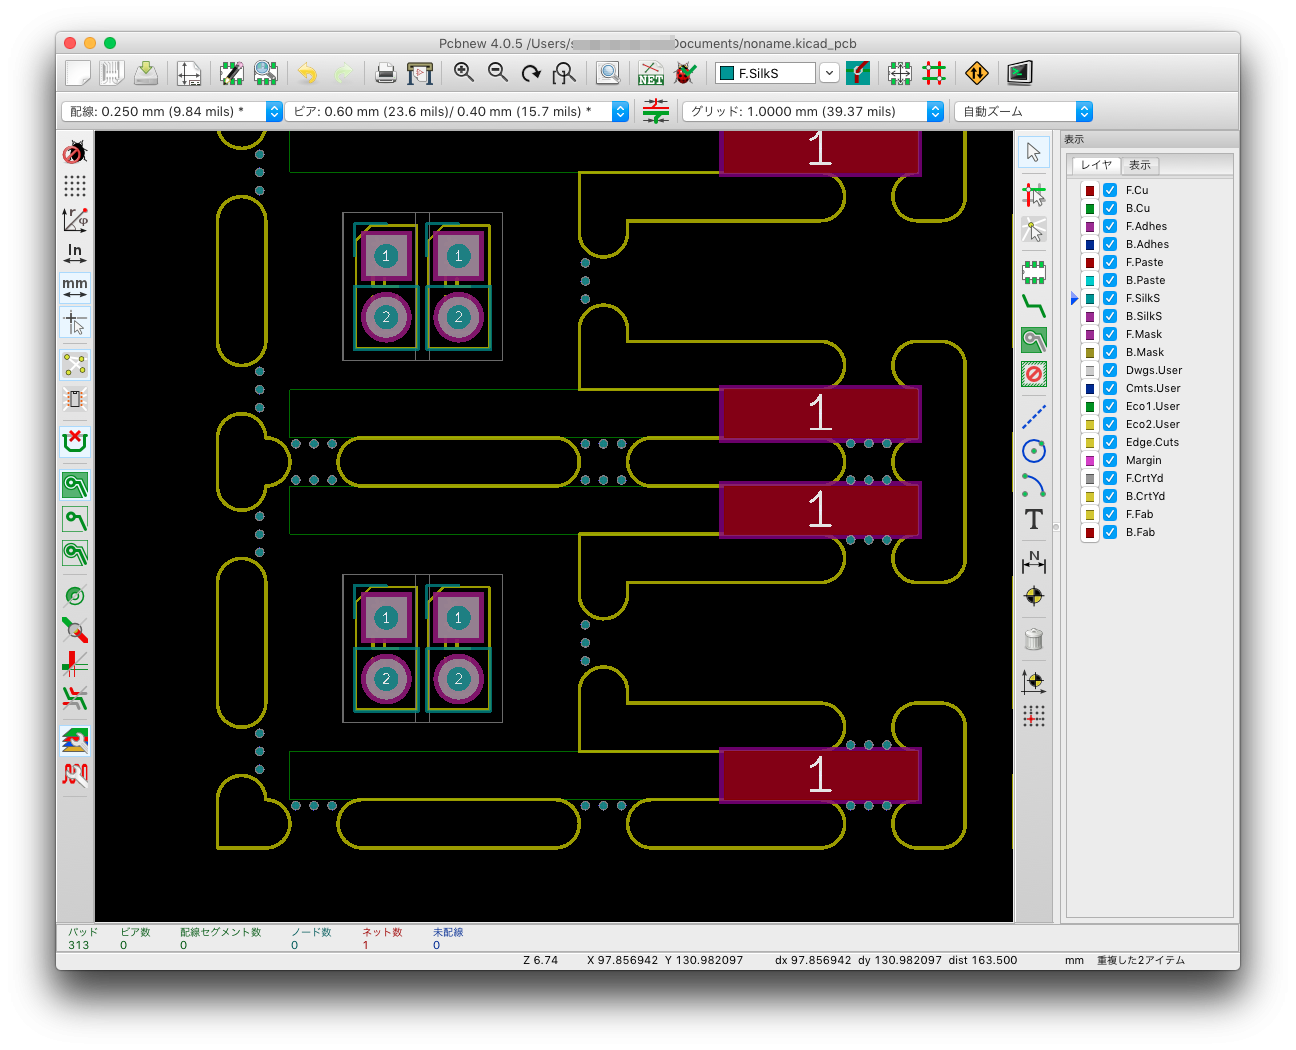
Task: Select the Add Keepout Area tool
Action: click(x=1034, y=374)
